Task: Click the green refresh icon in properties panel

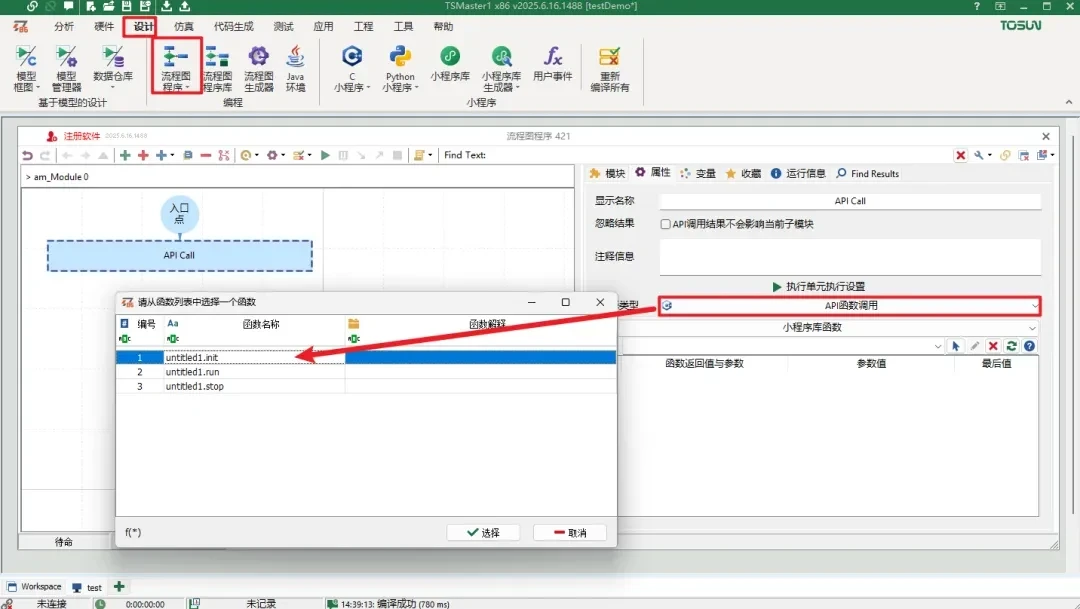Action: pyautogui.click(x=1011, y=346)
